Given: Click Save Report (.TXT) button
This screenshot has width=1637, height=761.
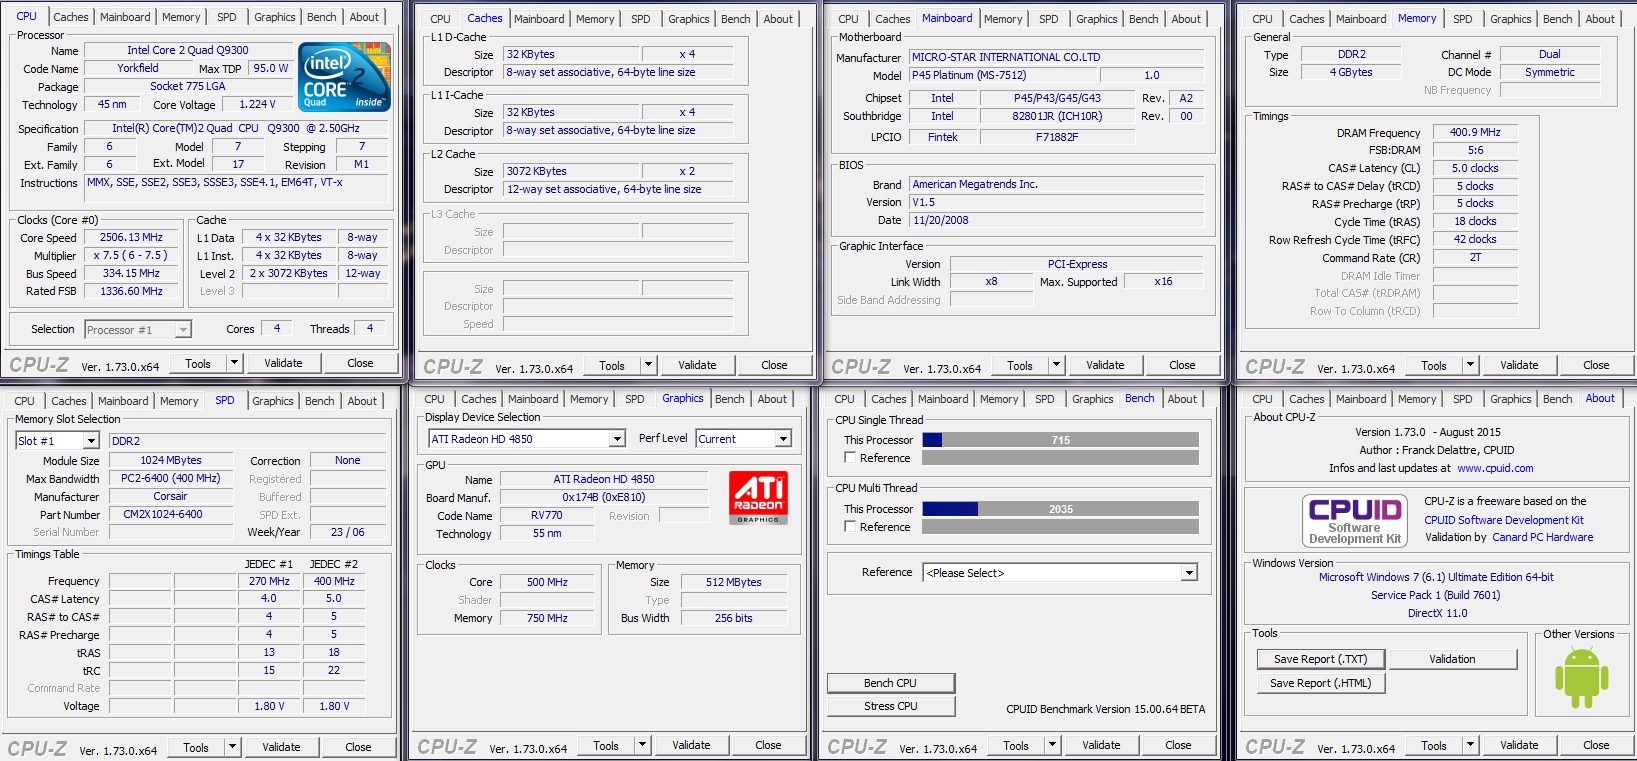Looking at the screenshot, I should coord(1320,659).
